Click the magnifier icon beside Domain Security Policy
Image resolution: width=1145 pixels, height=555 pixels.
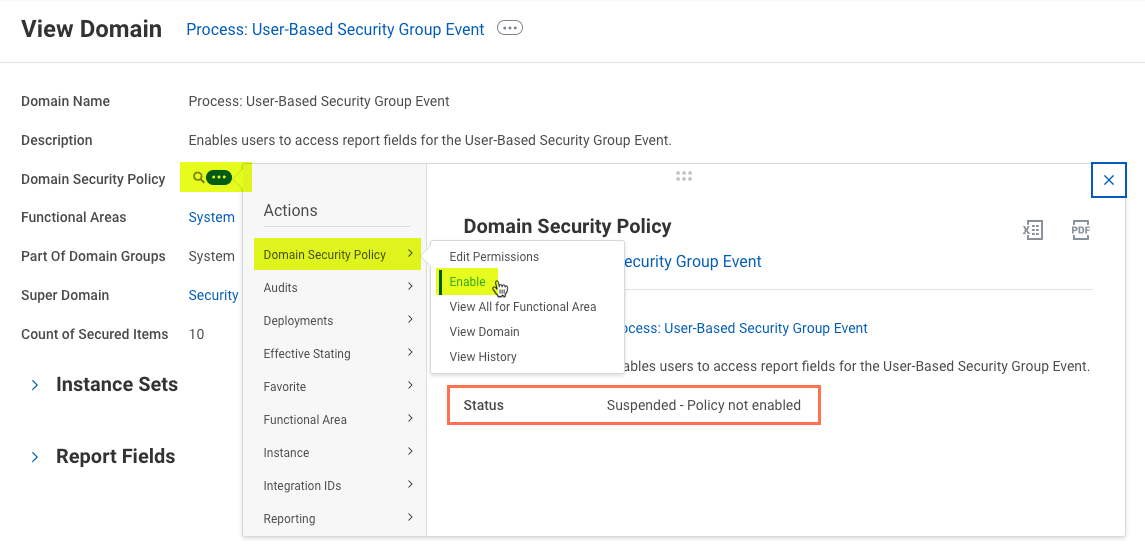198,178
